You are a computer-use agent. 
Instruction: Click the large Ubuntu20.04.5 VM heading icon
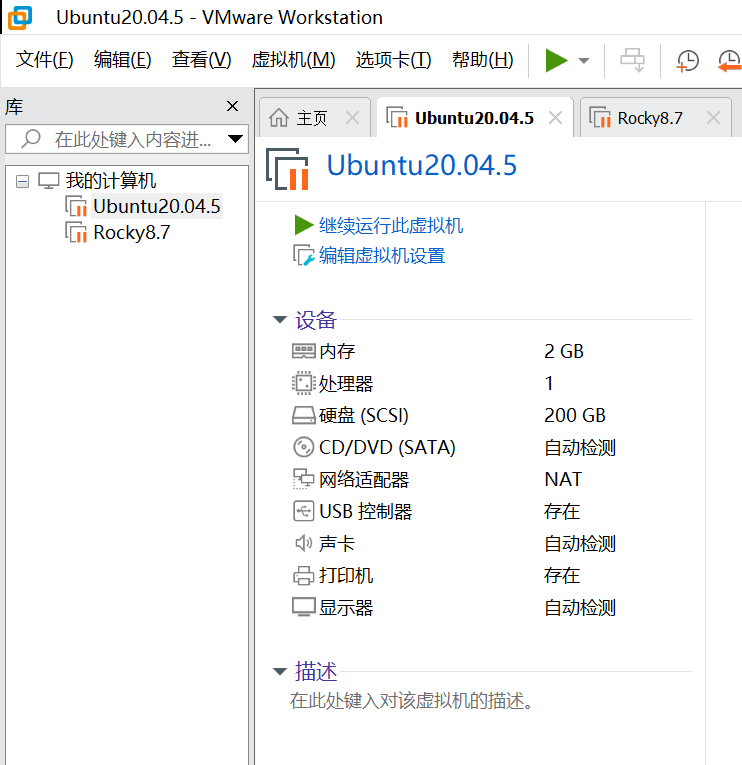[287, 169]
